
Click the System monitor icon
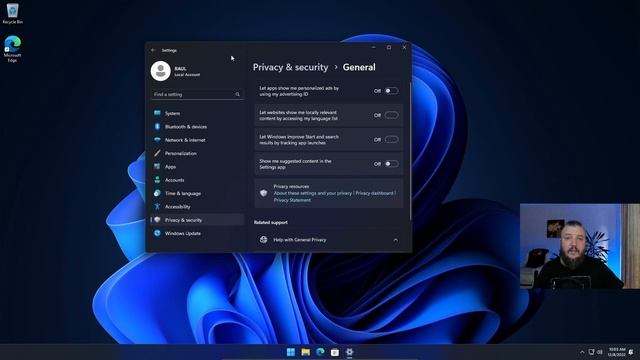(157, 113)
